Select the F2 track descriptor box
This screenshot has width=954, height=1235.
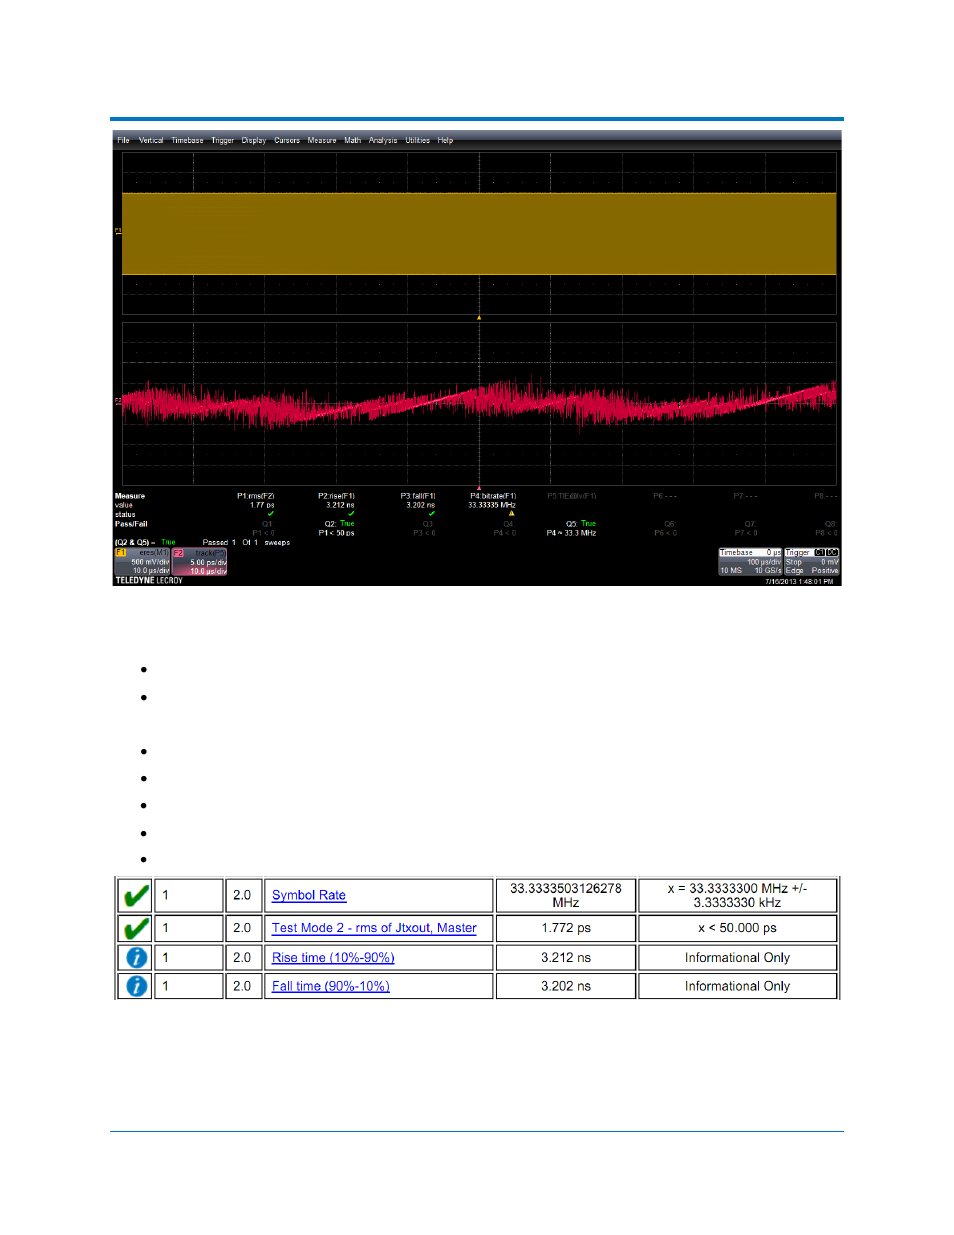pos(200,562)
